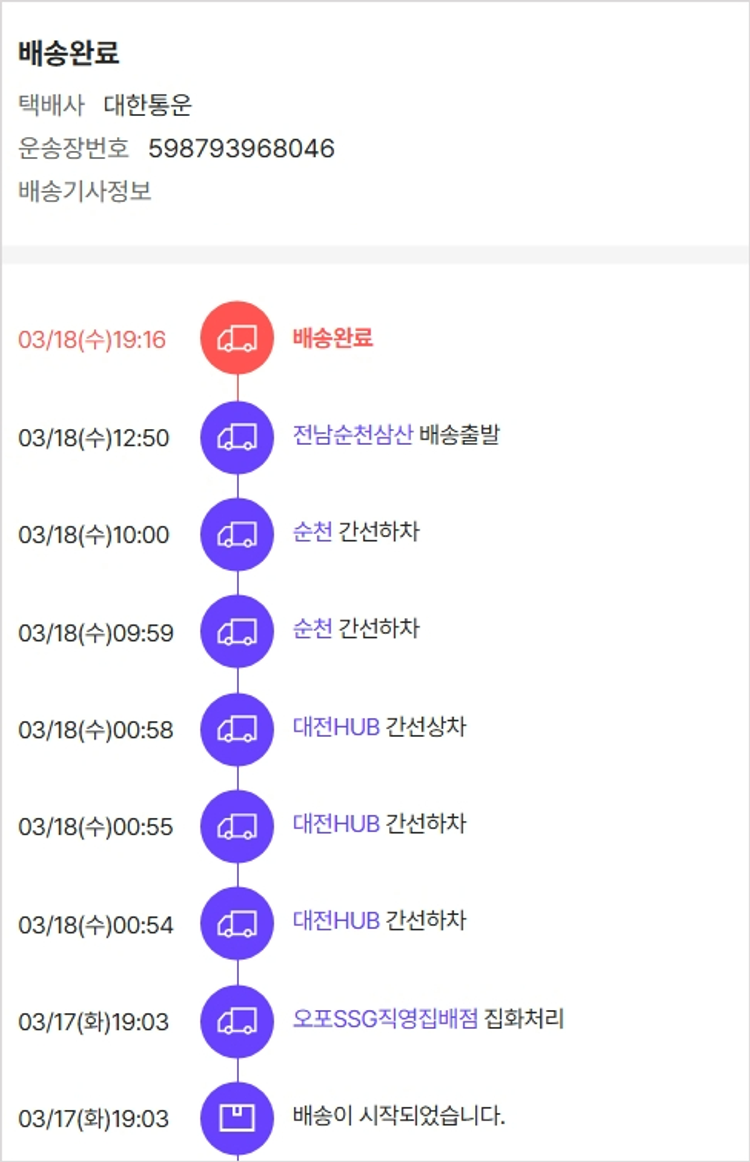Click the 03/18(수)19:16 timestamp
Image resolution: width=750 pixels, height=1162 pixels.
point(92,340)
